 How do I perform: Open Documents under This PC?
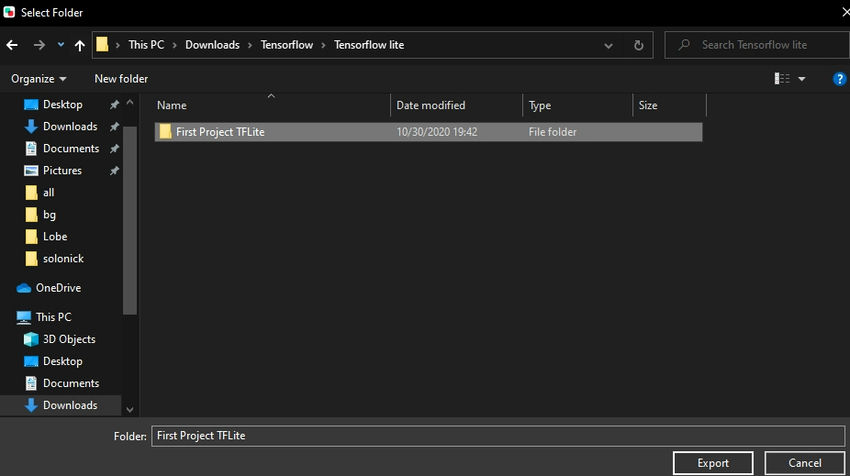(x=71, y=383)
